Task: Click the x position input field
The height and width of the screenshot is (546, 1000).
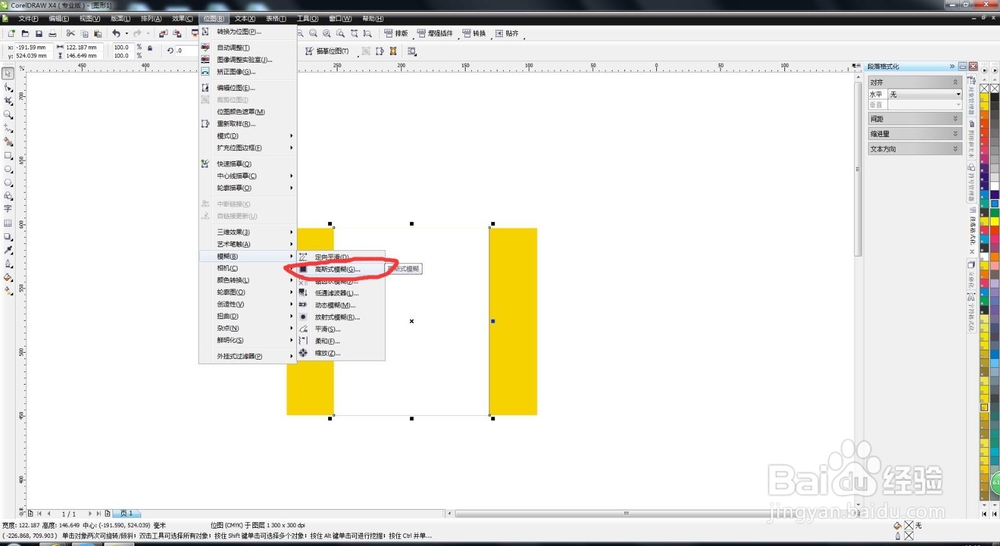Action: click(33, 47)
